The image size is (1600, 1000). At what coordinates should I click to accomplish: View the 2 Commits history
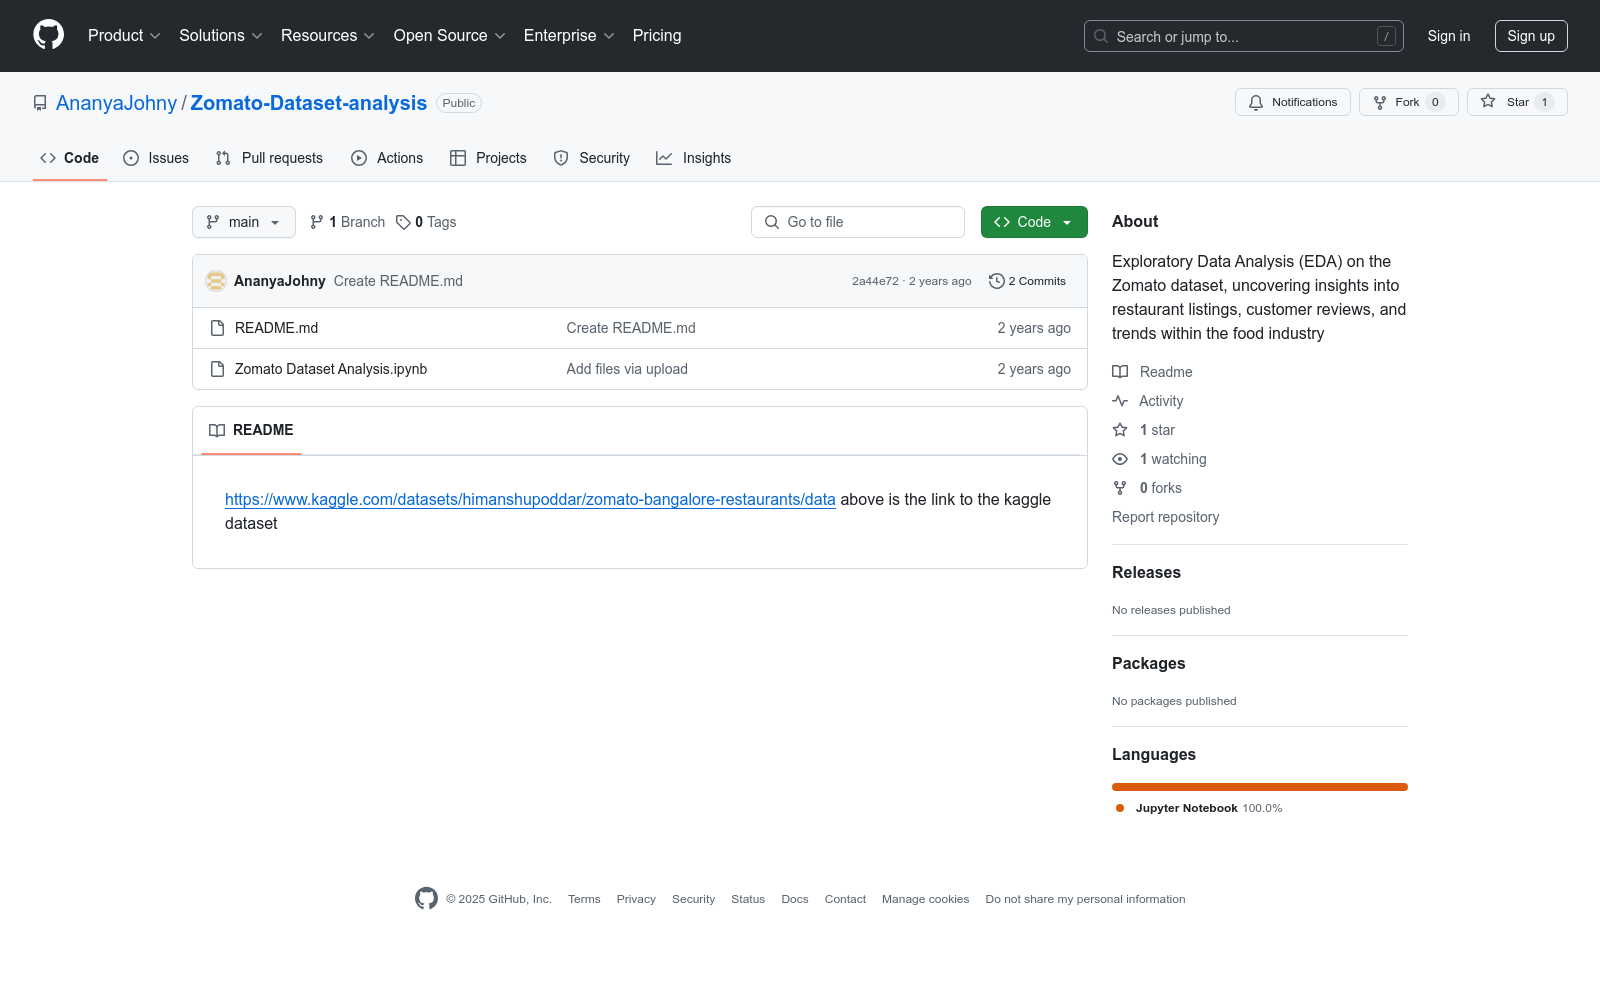pos(1027,281)
